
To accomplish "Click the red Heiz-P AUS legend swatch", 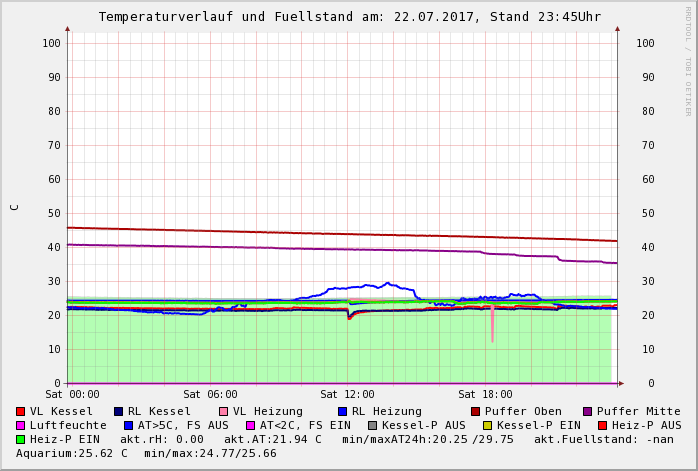I will pos(601,426).
